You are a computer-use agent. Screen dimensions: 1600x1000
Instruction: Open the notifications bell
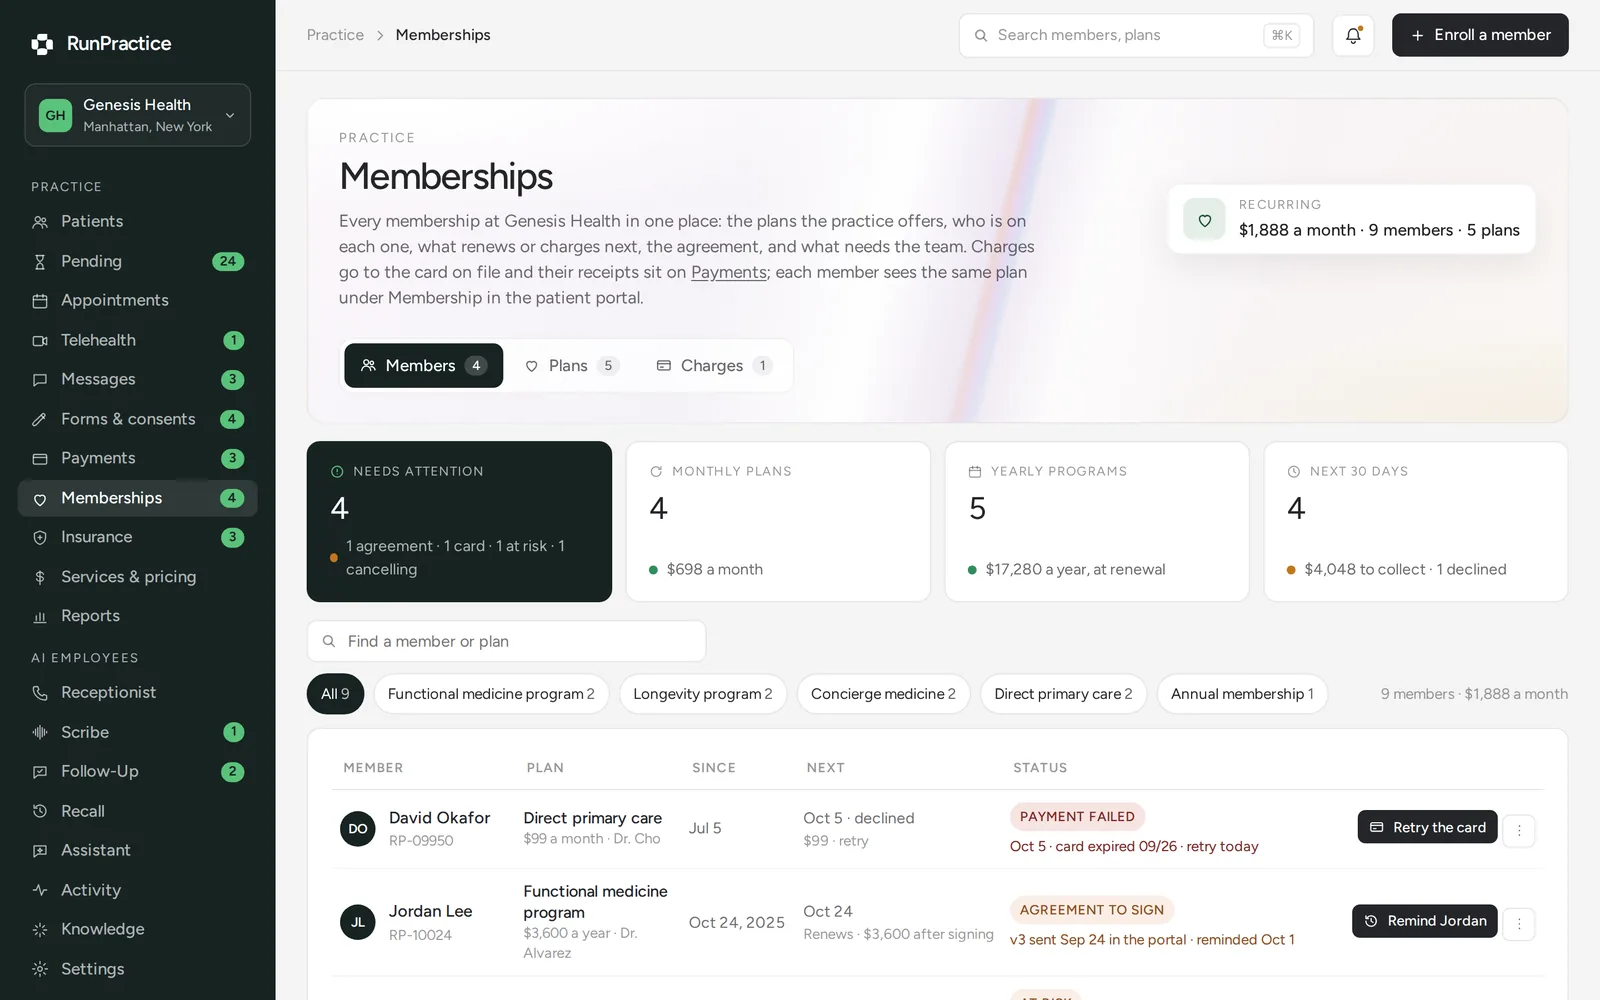1353,35
